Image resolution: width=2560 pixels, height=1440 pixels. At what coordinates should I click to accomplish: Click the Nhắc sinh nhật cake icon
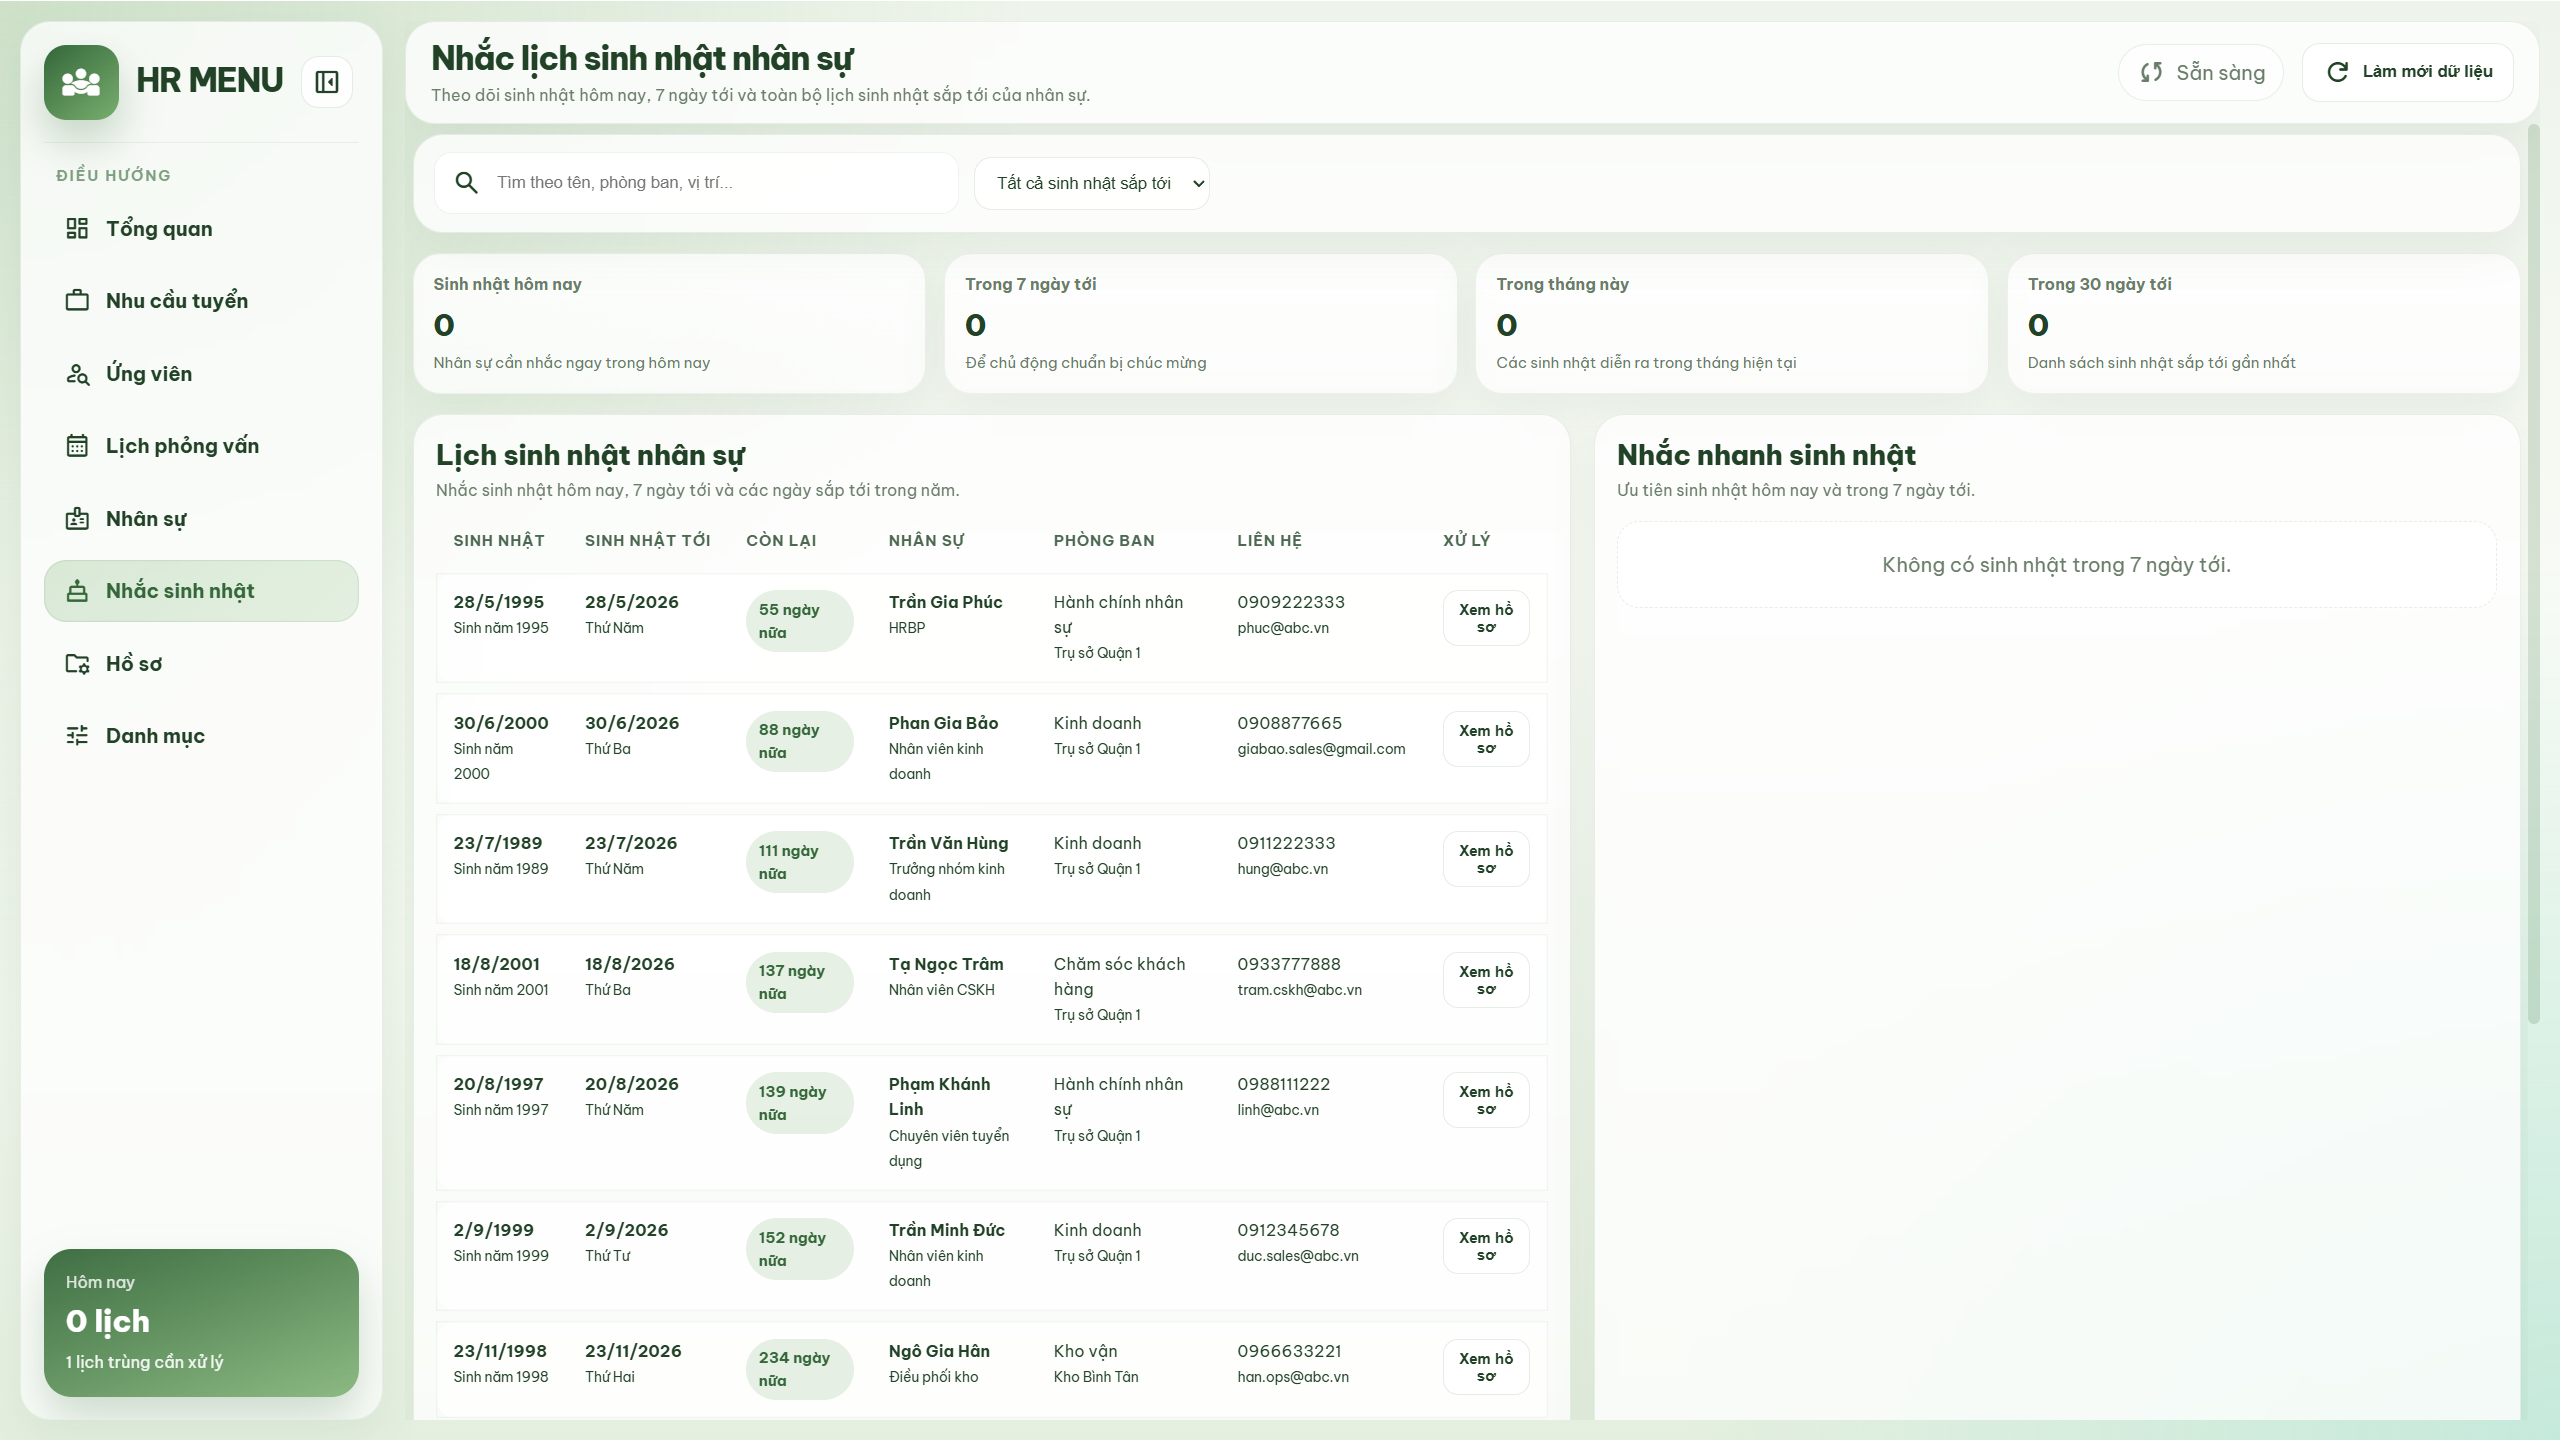(x=78, y=590)
